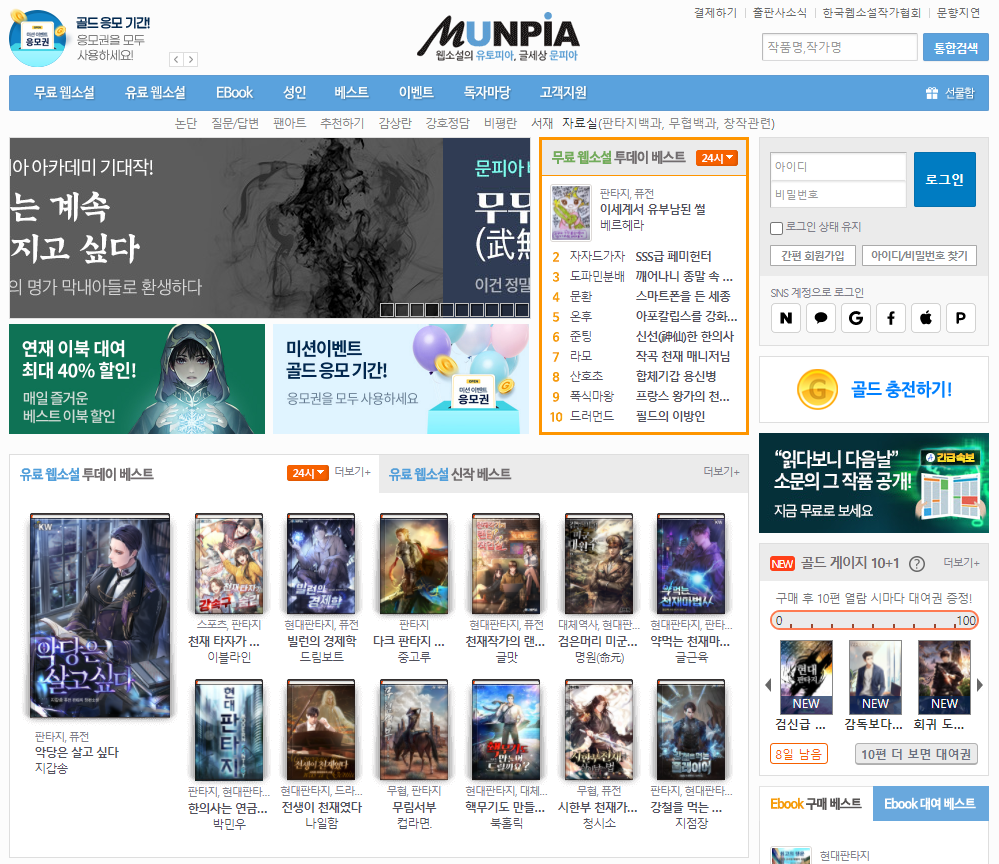999x864 pixels.
Task: Open the 이벤트 menu
Action: 416,93
